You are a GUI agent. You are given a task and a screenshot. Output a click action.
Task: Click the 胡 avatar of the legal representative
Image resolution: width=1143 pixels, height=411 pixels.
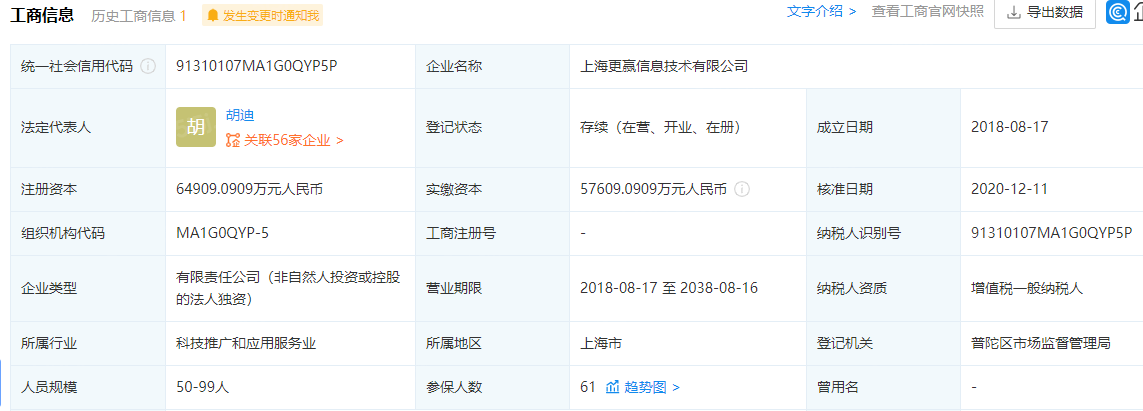(x=196, y=127)
